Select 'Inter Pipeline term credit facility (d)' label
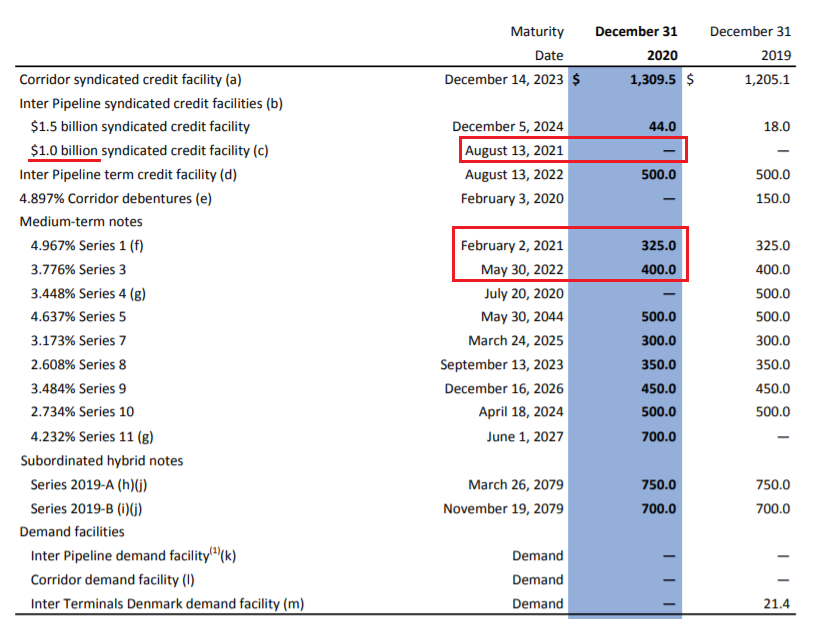This screenshot has height=619, width=828. coord(128,175)
